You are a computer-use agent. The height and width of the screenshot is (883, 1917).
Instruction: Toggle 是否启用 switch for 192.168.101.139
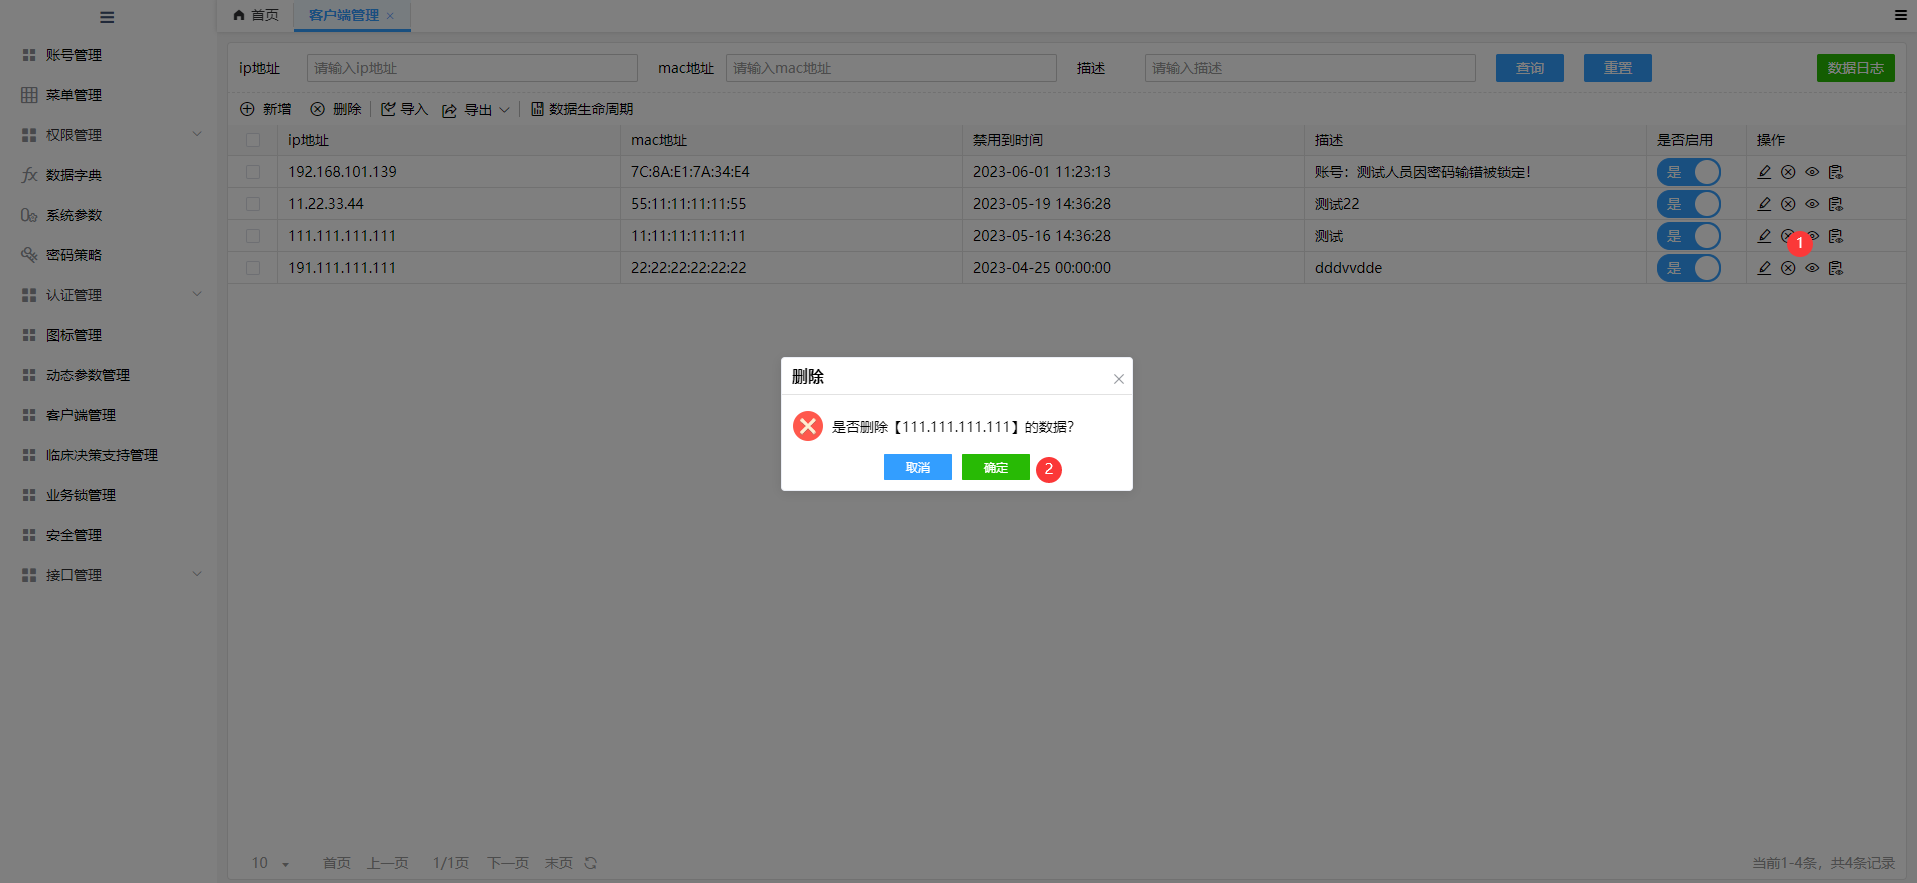click(x=1689, y=172)
